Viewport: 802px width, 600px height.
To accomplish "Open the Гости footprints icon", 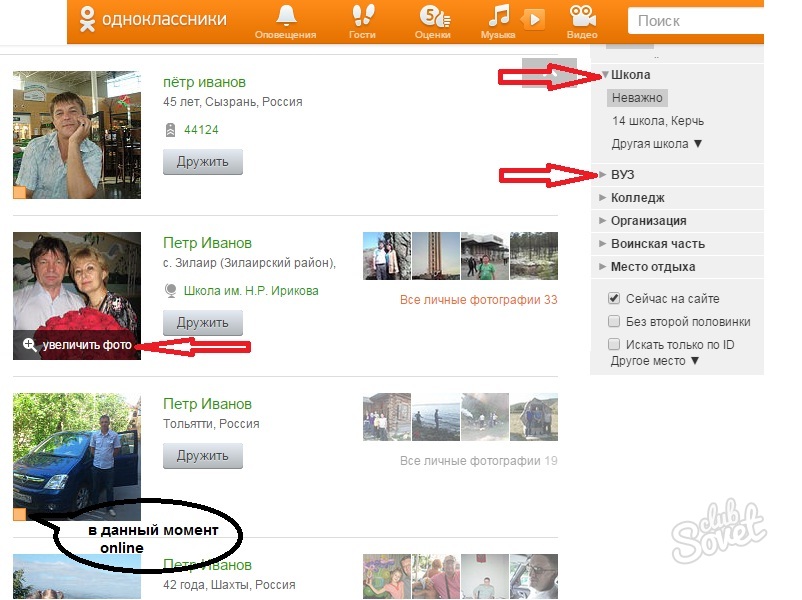I will click(362, 16).
